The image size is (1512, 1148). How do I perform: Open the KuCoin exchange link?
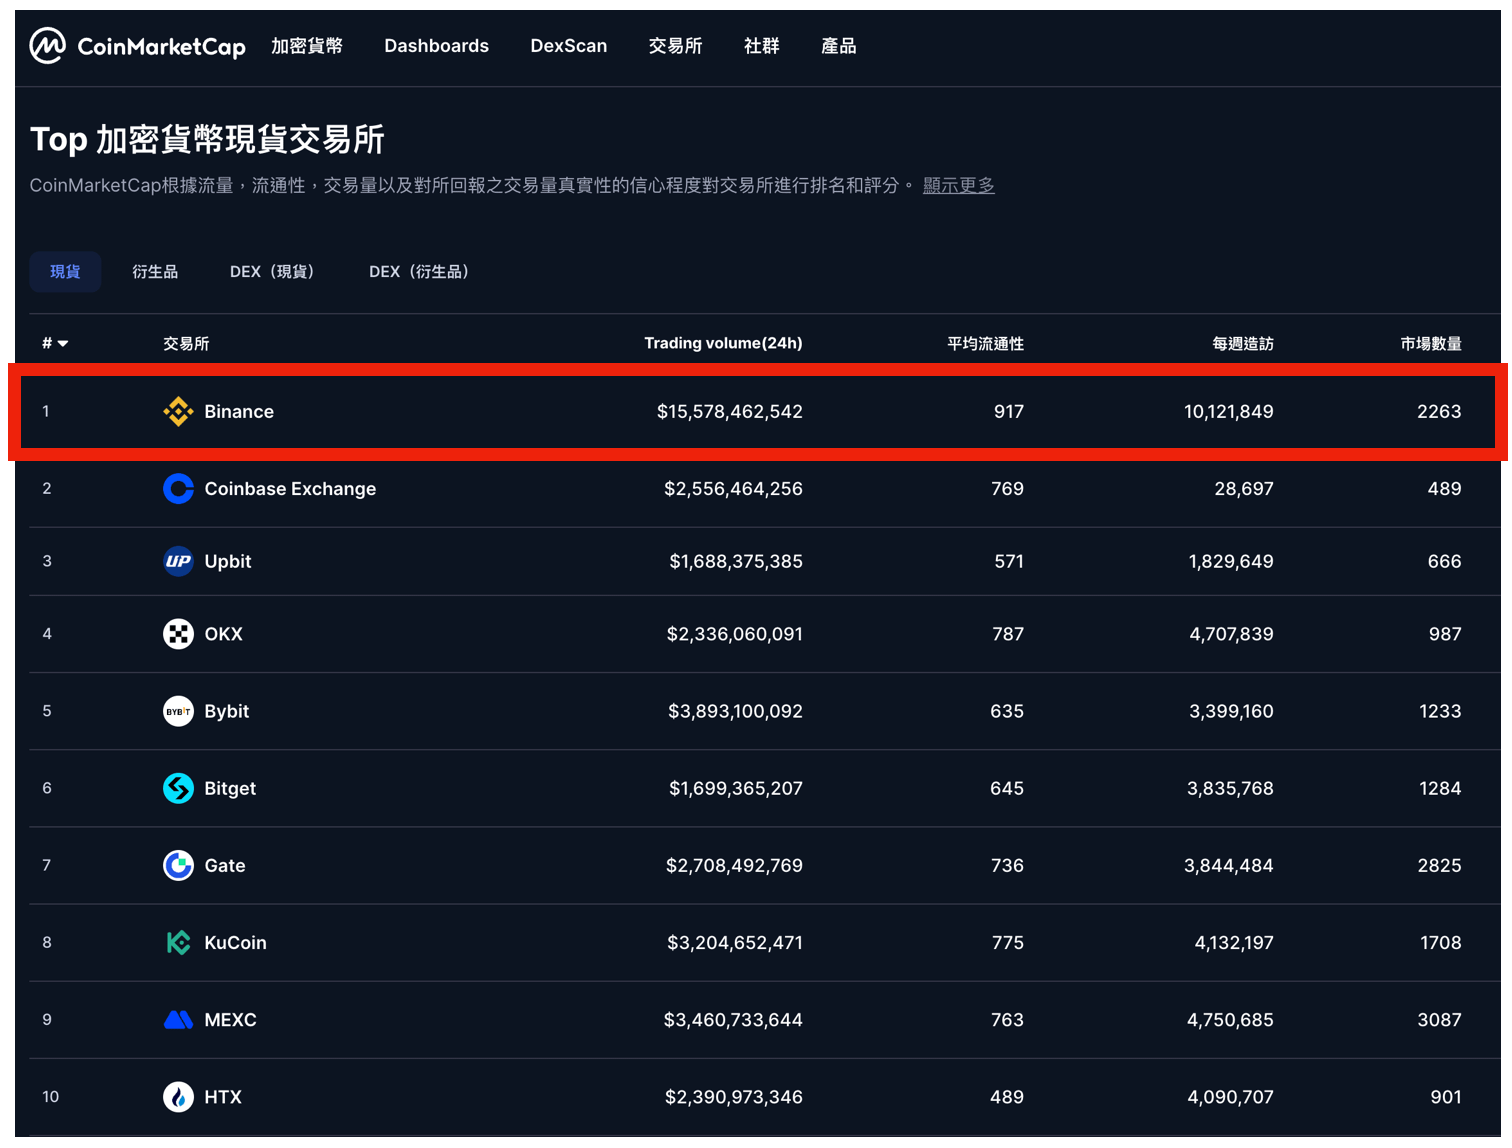[236, 942]
